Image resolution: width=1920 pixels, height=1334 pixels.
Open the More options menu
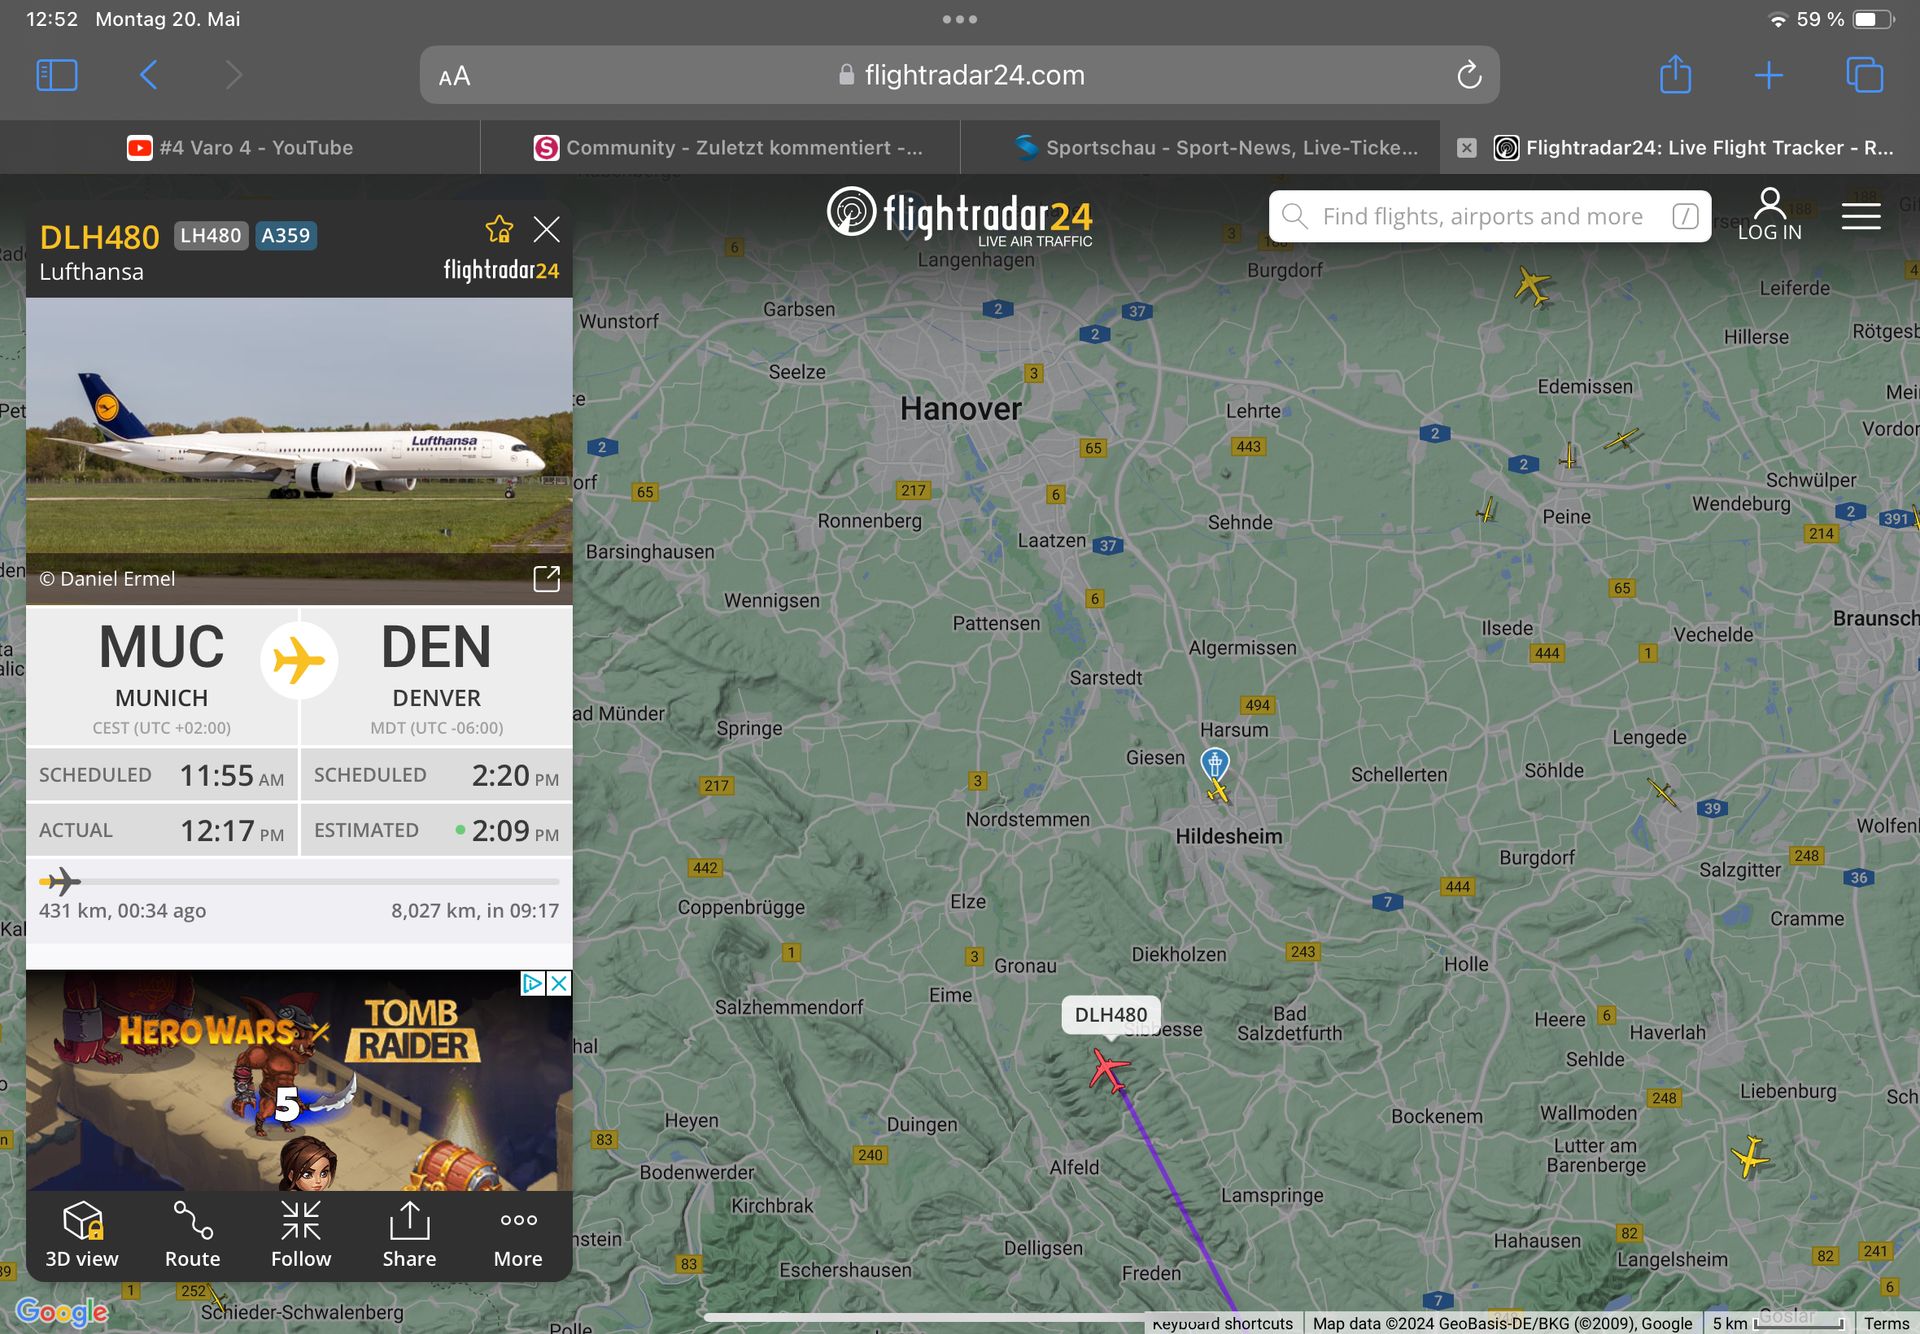[518, 1234]
